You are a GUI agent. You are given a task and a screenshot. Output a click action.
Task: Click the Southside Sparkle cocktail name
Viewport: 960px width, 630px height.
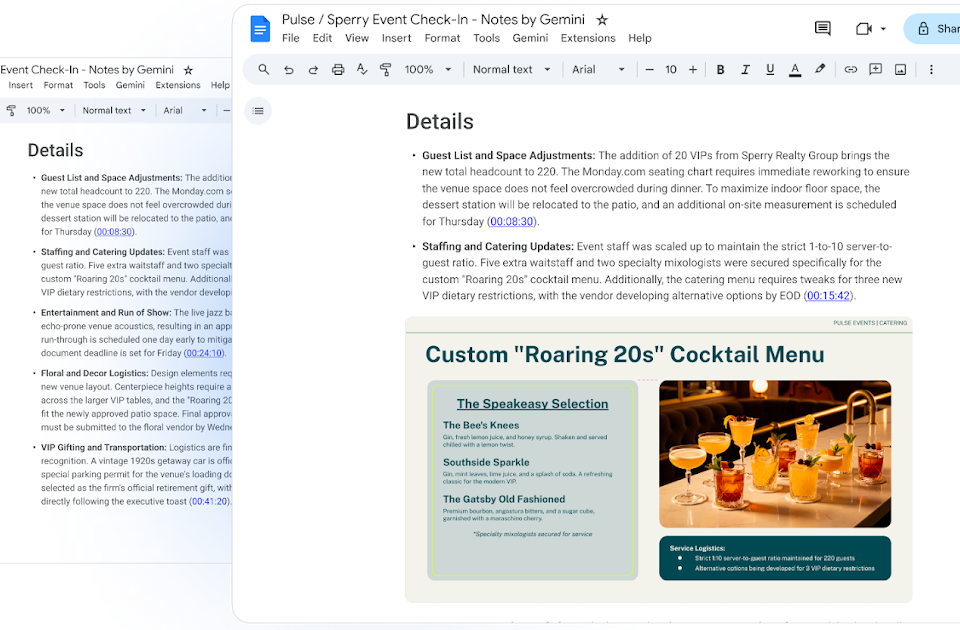(486, 462)
